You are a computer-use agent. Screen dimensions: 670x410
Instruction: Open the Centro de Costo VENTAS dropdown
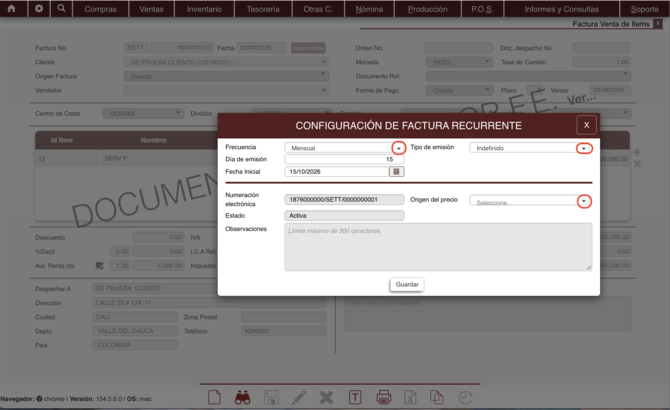coord(143,113)
